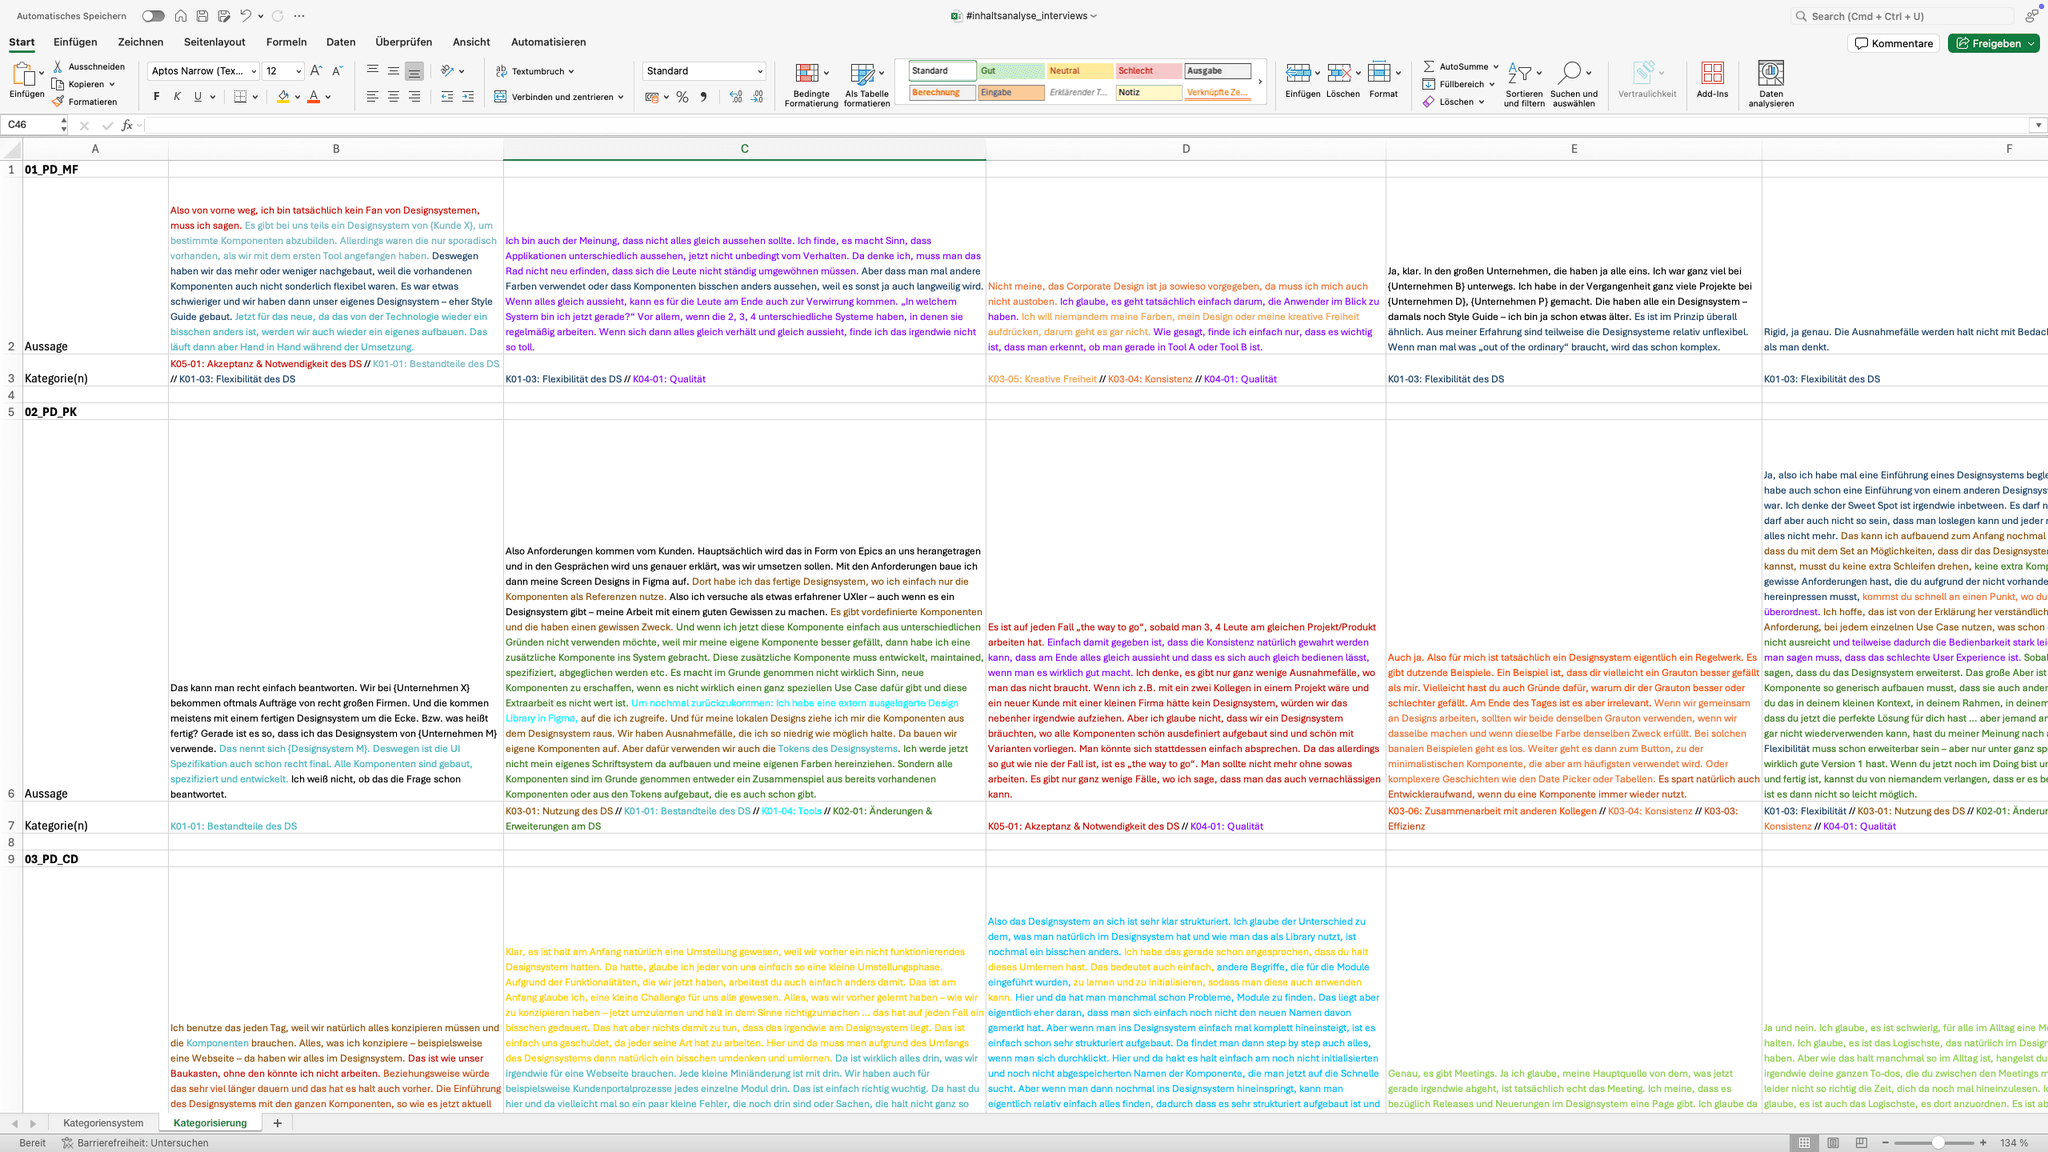Open Daten analysieren tool
Image resolution: width=2048 pixels, height=1152 pixels.
[1770, 74]
